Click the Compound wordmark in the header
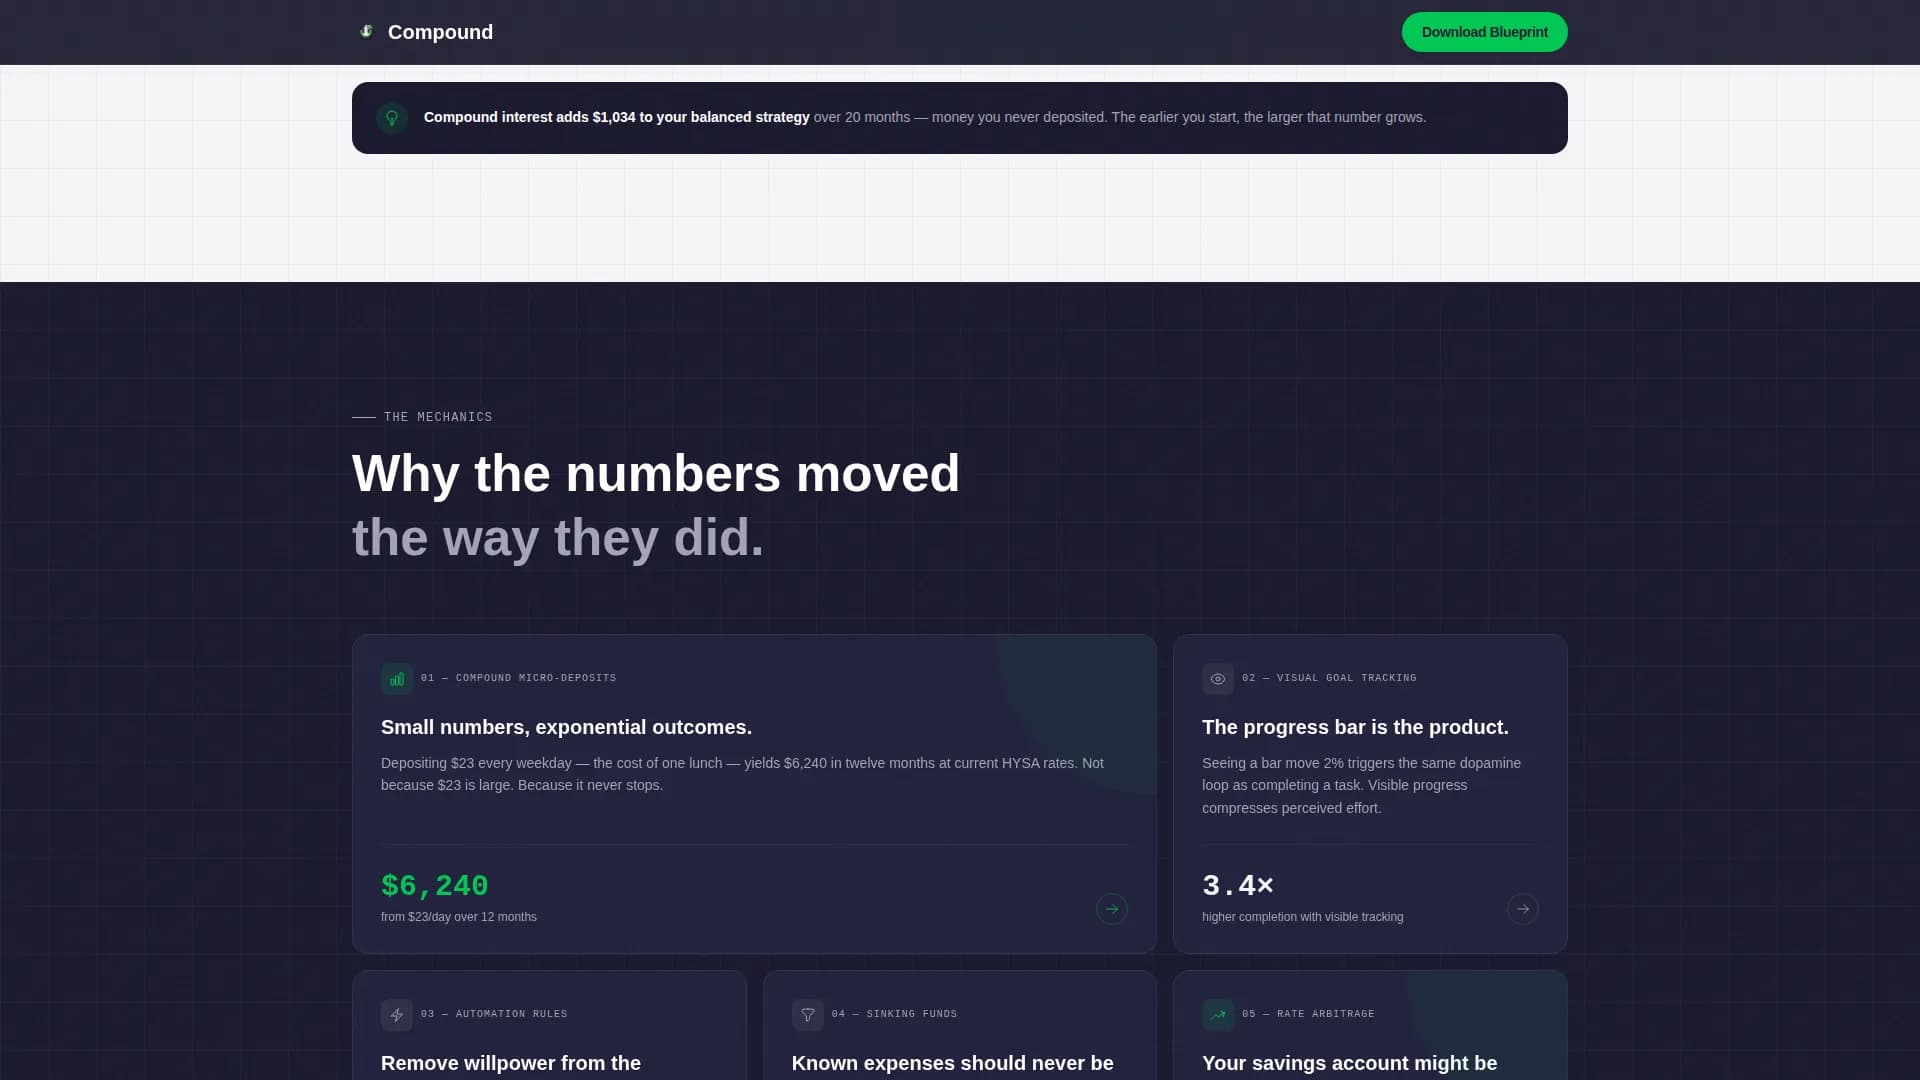1920x1080 pixels. [440, 32]
